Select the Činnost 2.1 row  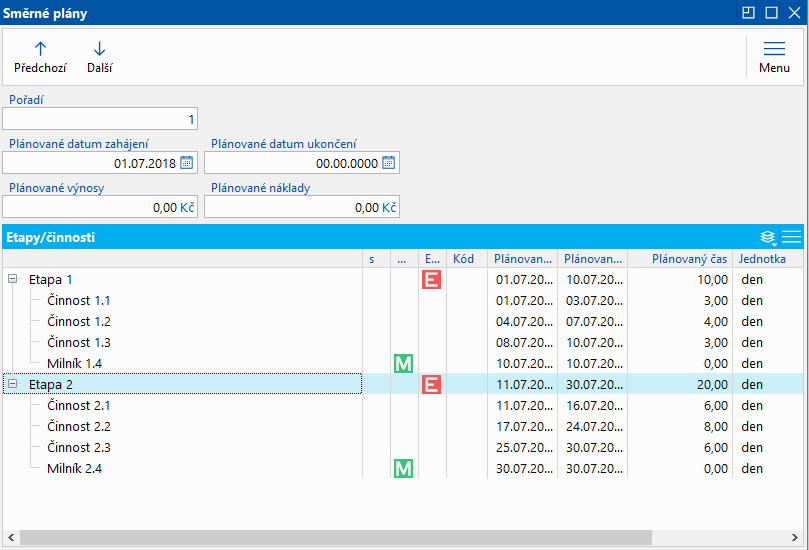pyautogui.click(x=403, y=406)
